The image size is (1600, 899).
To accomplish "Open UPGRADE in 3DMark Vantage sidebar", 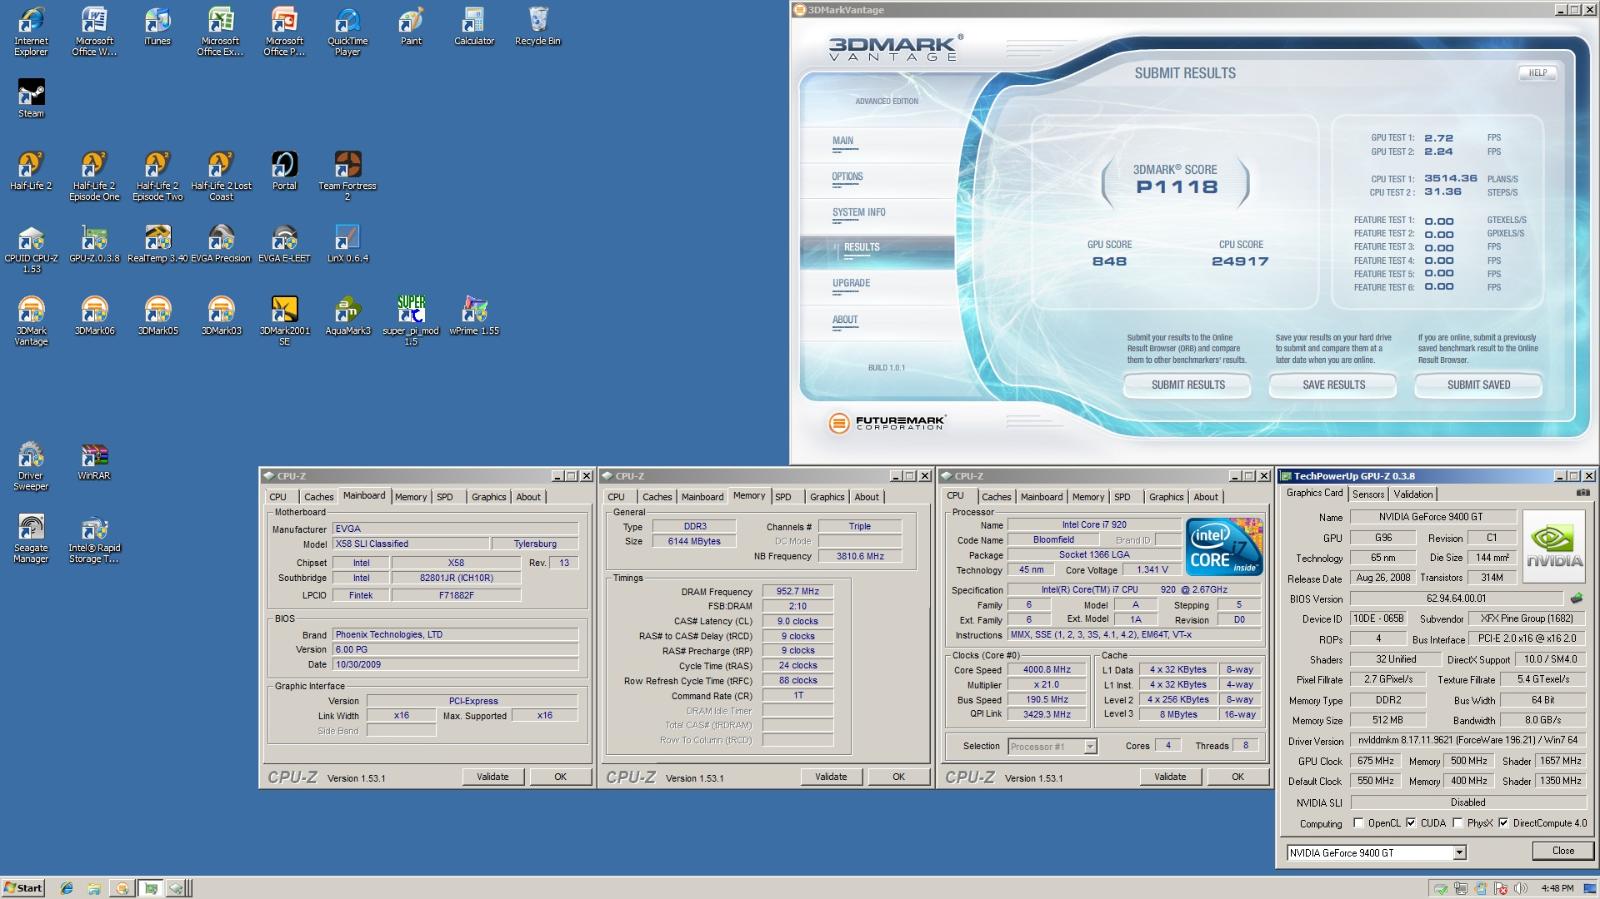I will point(851,284).
